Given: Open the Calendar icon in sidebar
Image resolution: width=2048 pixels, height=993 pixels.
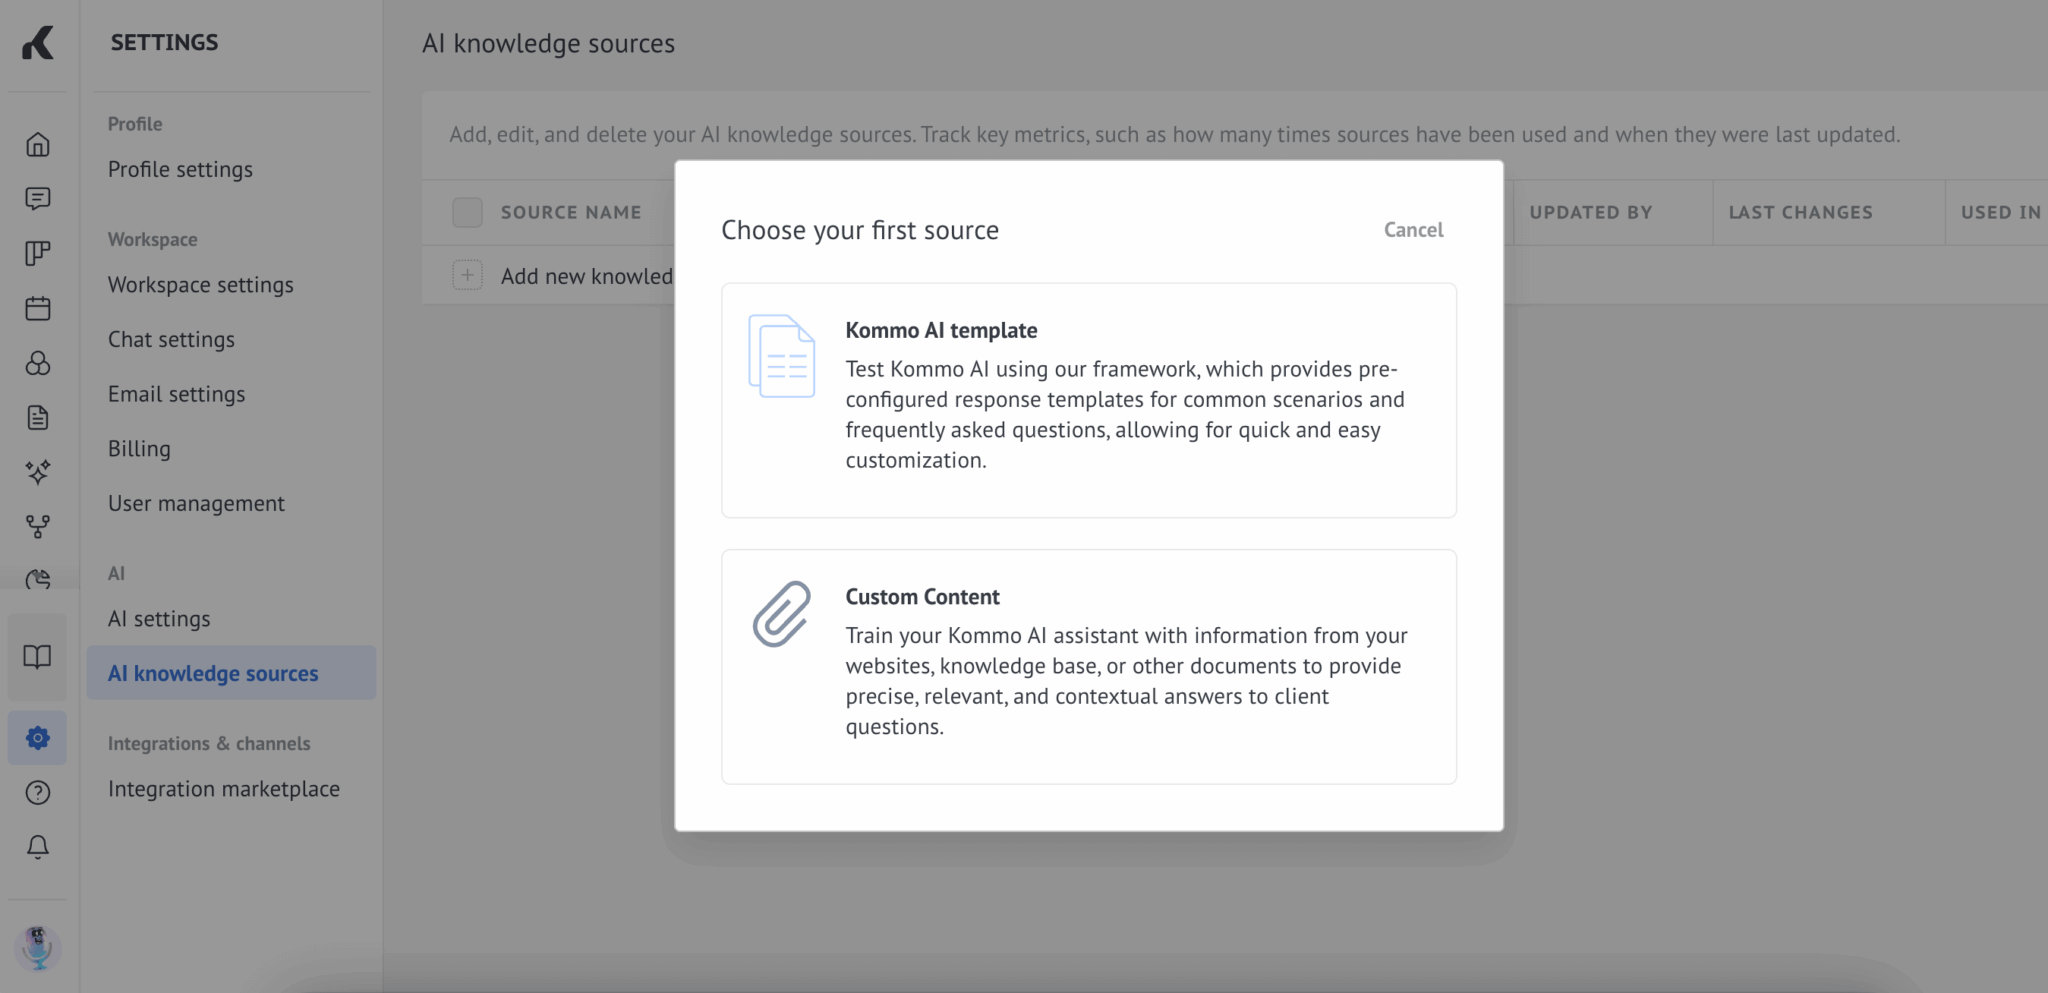Looking at the screenshot, I should (38, 308).
